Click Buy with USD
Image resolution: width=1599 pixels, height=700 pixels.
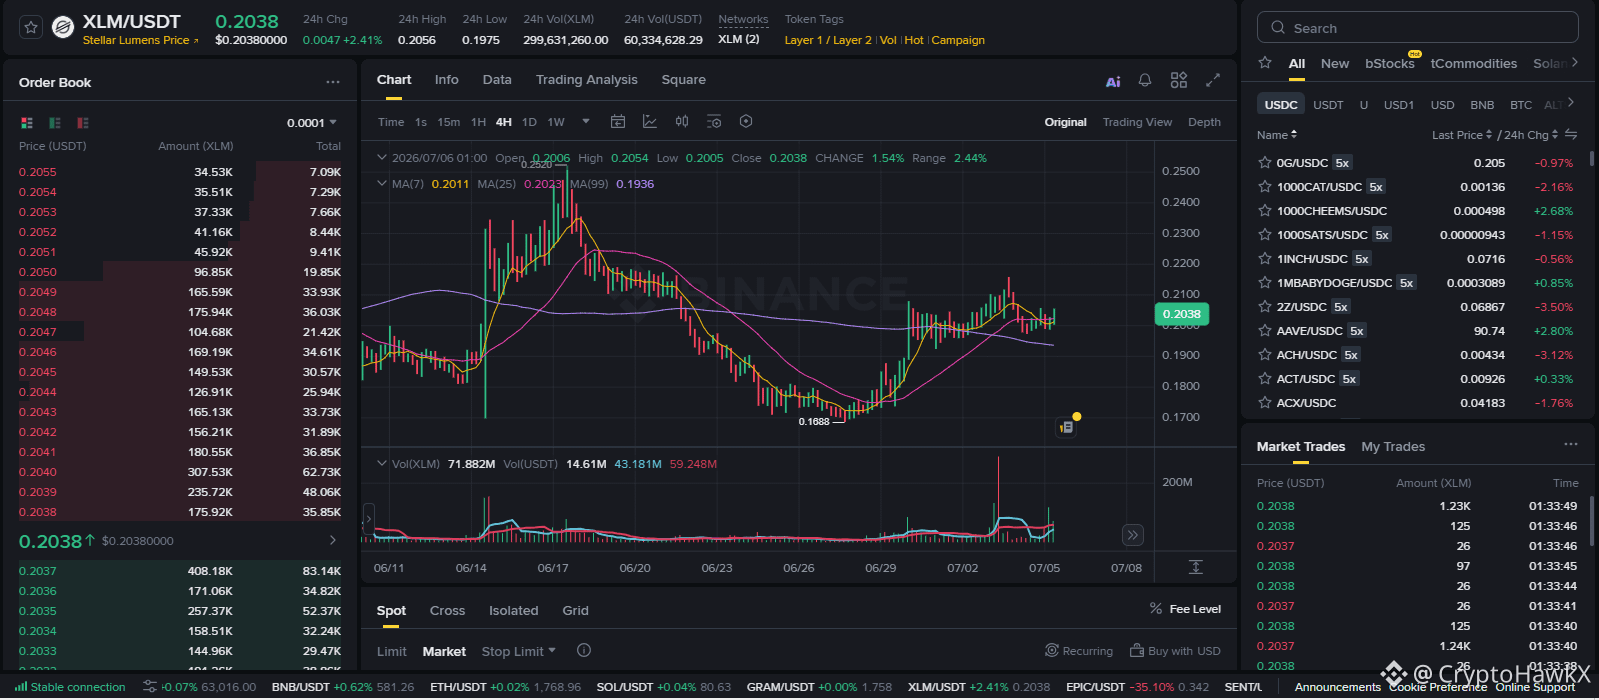tap(1175, 651)
